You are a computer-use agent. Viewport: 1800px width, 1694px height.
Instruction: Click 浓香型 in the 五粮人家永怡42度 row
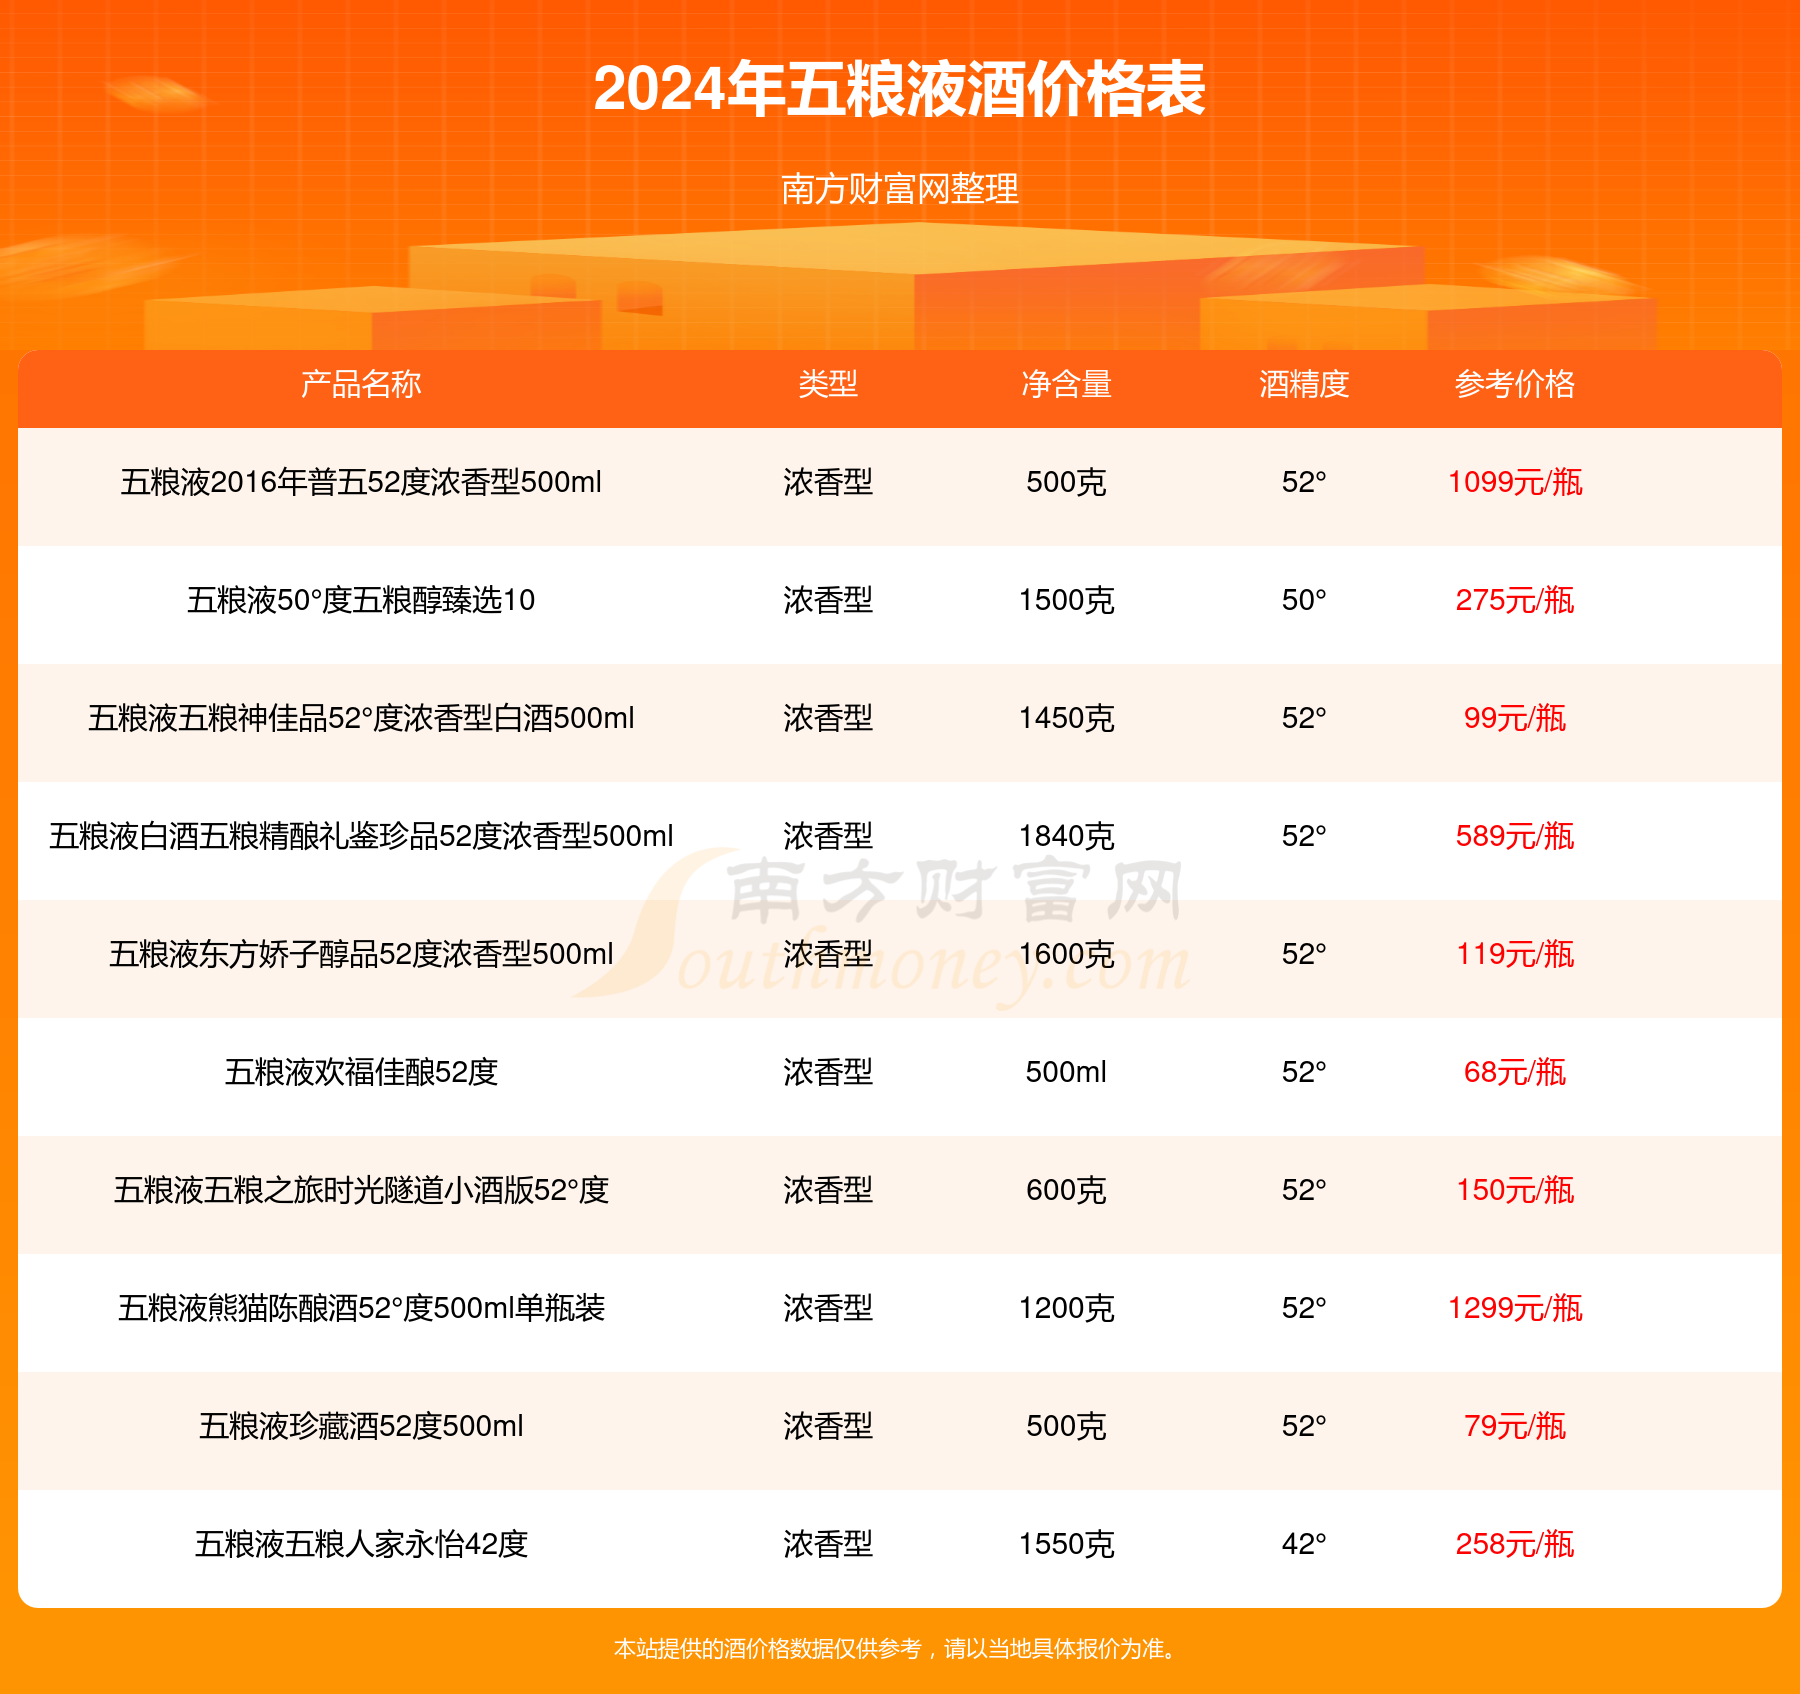828,1544
